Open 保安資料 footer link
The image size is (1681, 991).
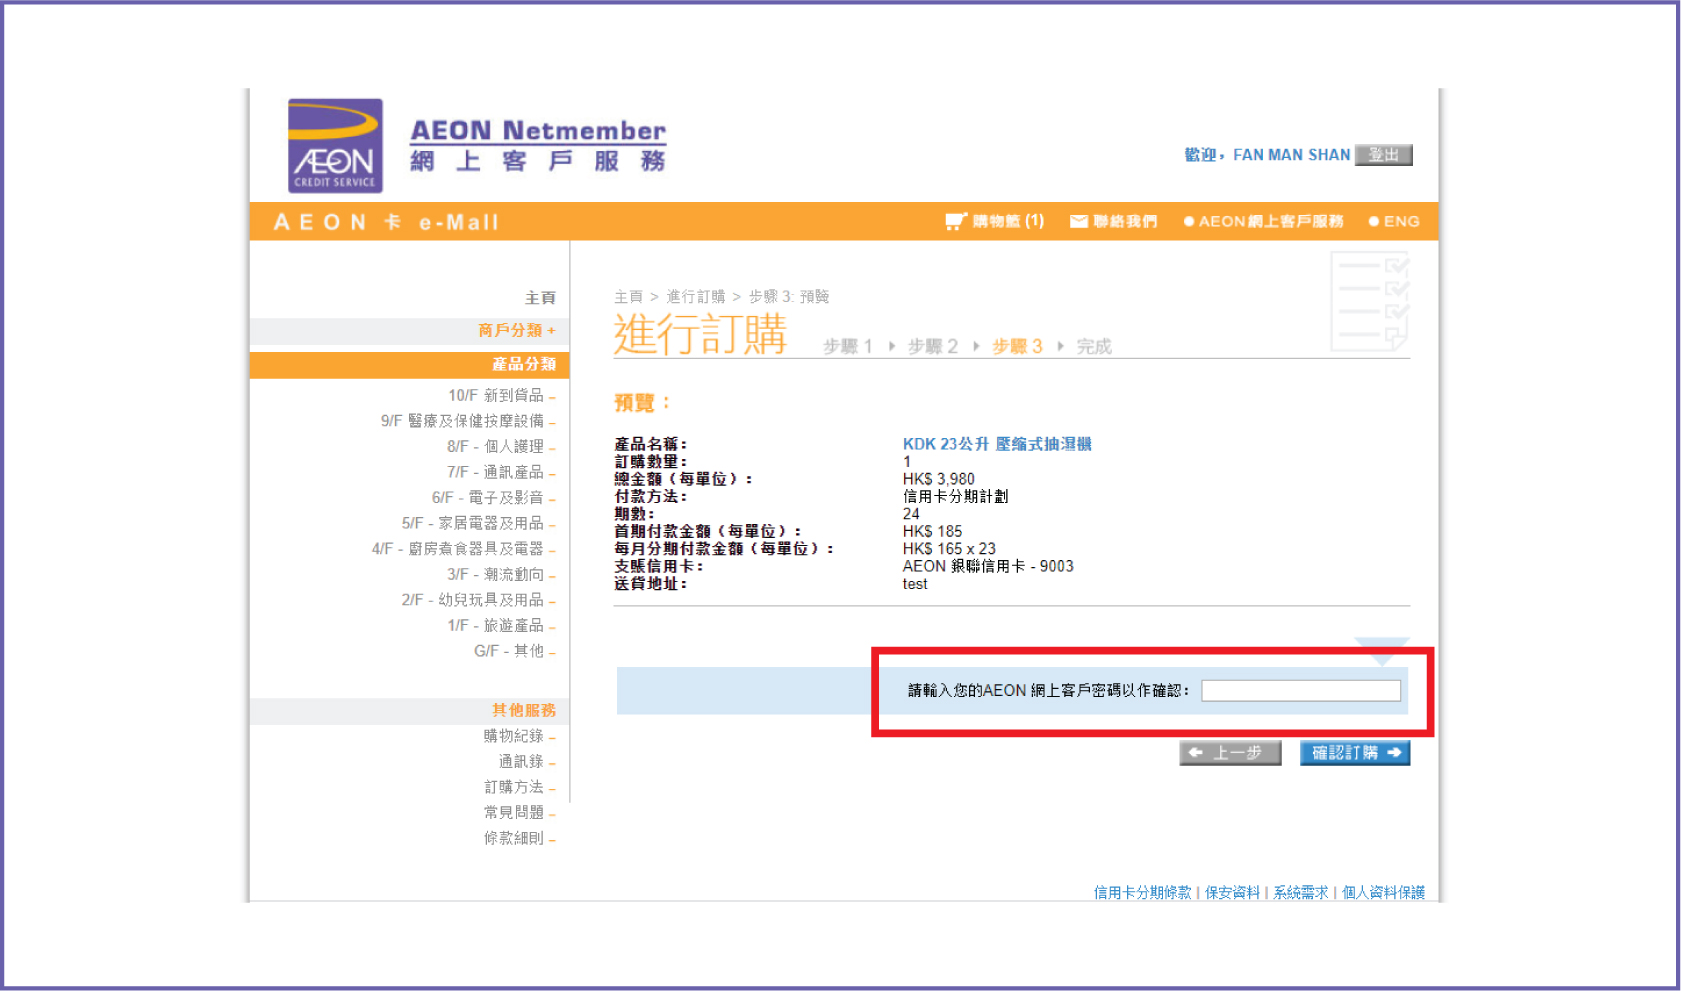pyautogui.click(x=1232, y=892)
